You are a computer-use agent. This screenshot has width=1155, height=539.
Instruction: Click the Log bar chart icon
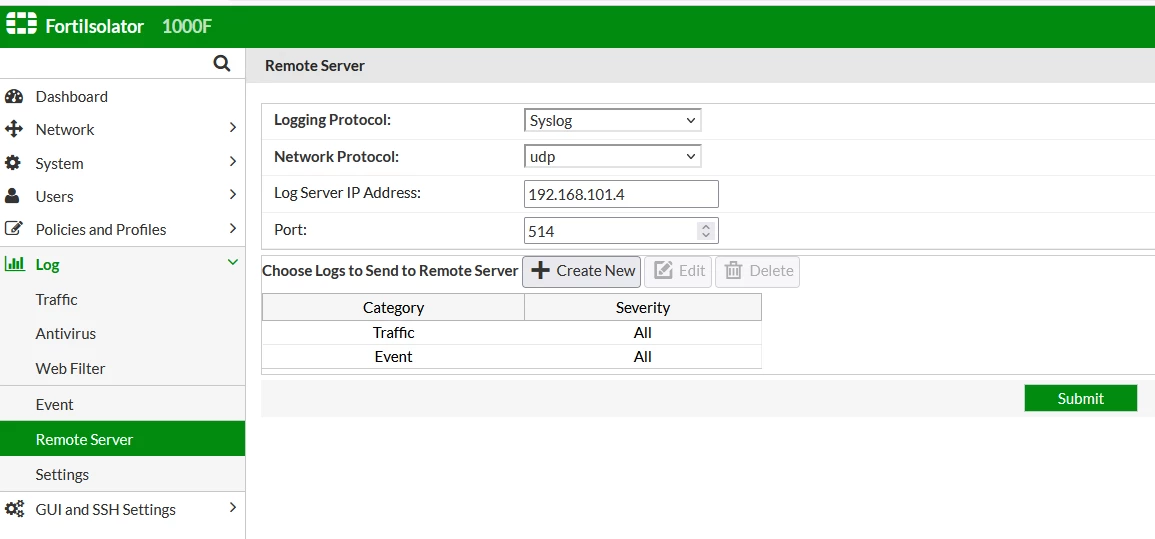14,264
